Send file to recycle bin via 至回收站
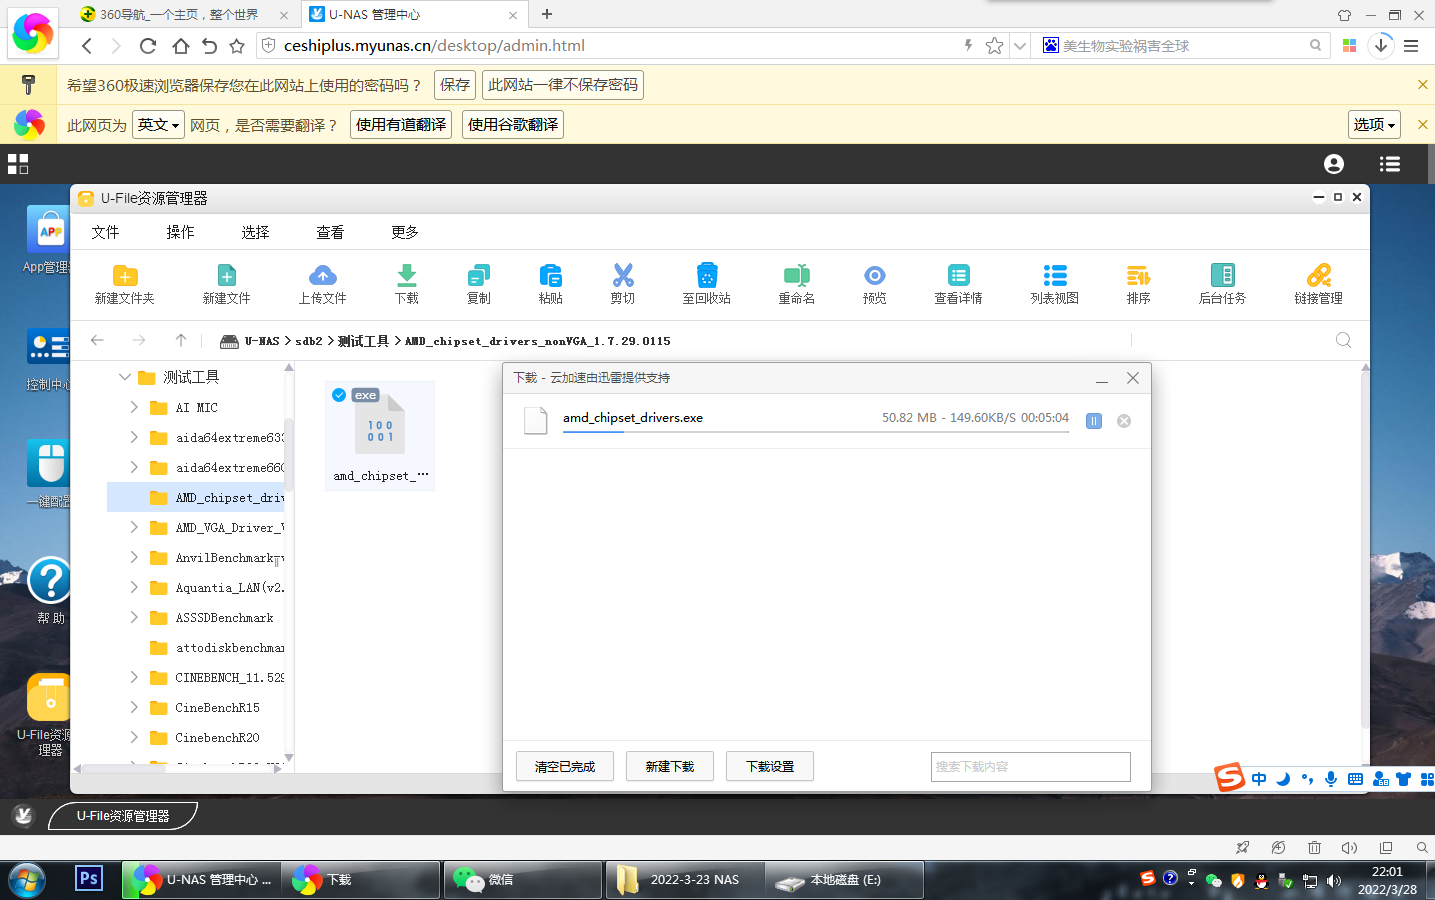This screenshot has height=900, width=1435. (x=707, y=283)
